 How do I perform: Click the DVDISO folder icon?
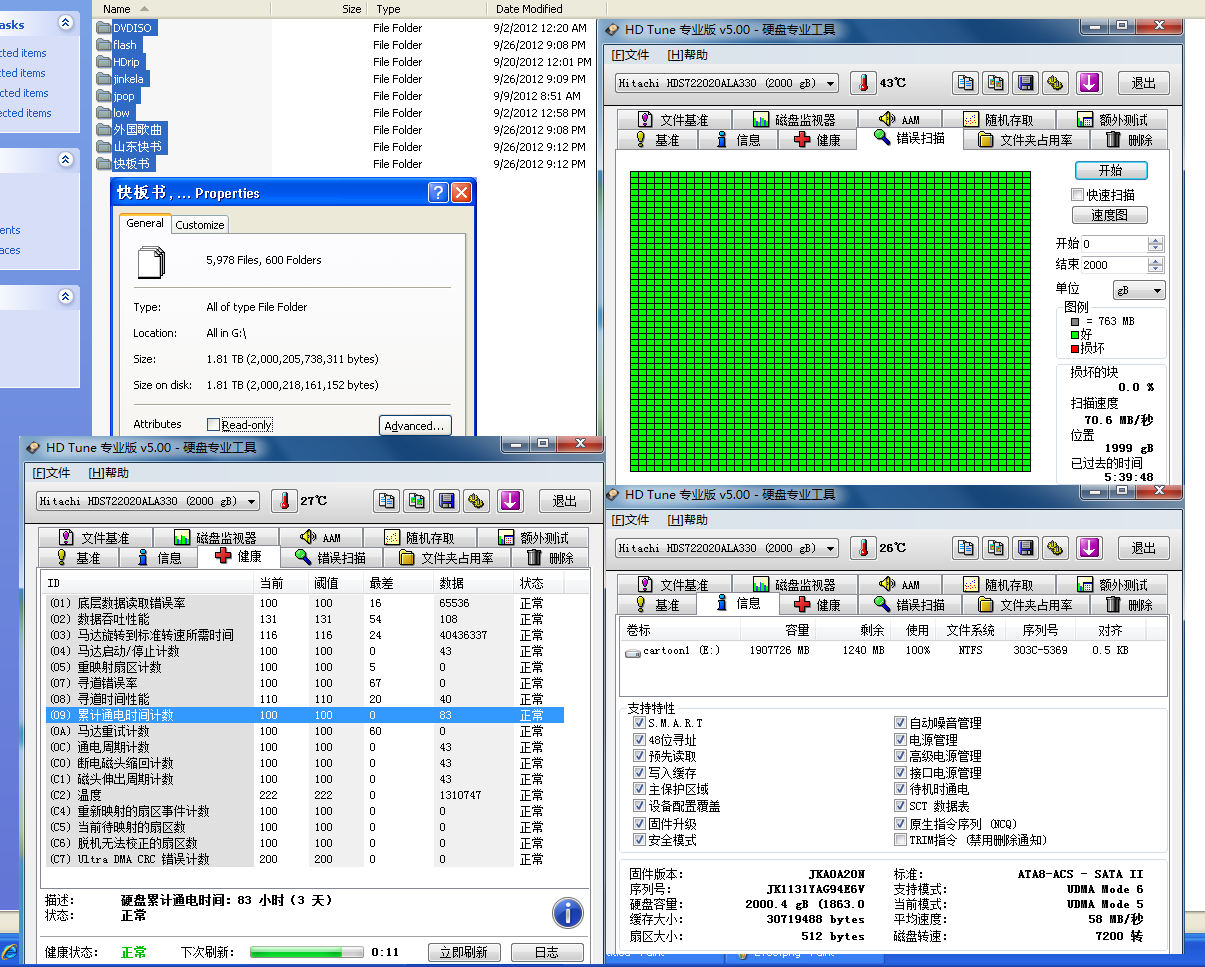click(104, 28)
